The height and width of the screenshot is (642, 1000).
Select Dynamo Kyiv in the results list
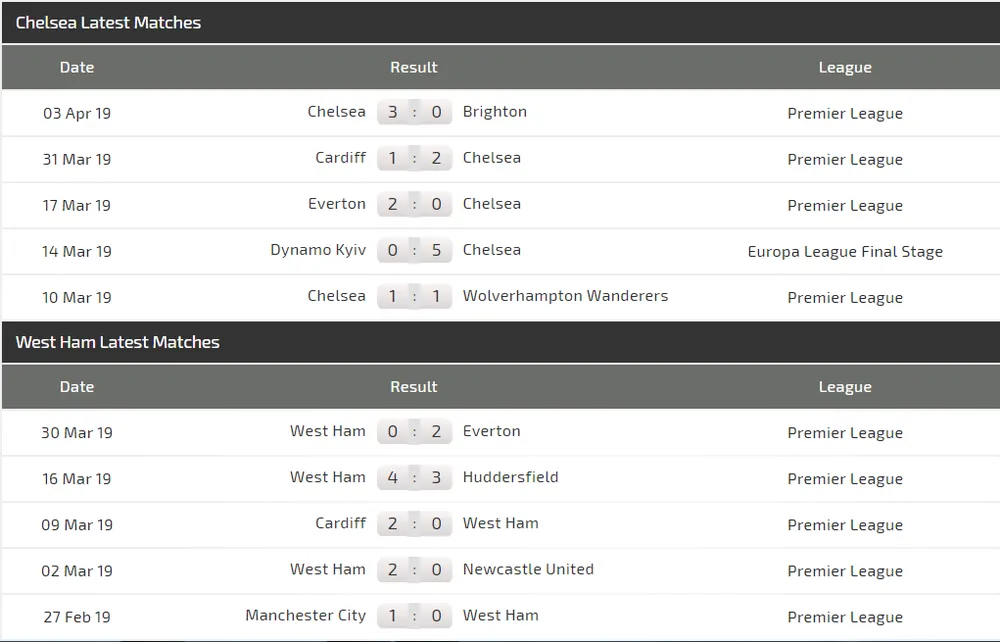click(318, 250)
